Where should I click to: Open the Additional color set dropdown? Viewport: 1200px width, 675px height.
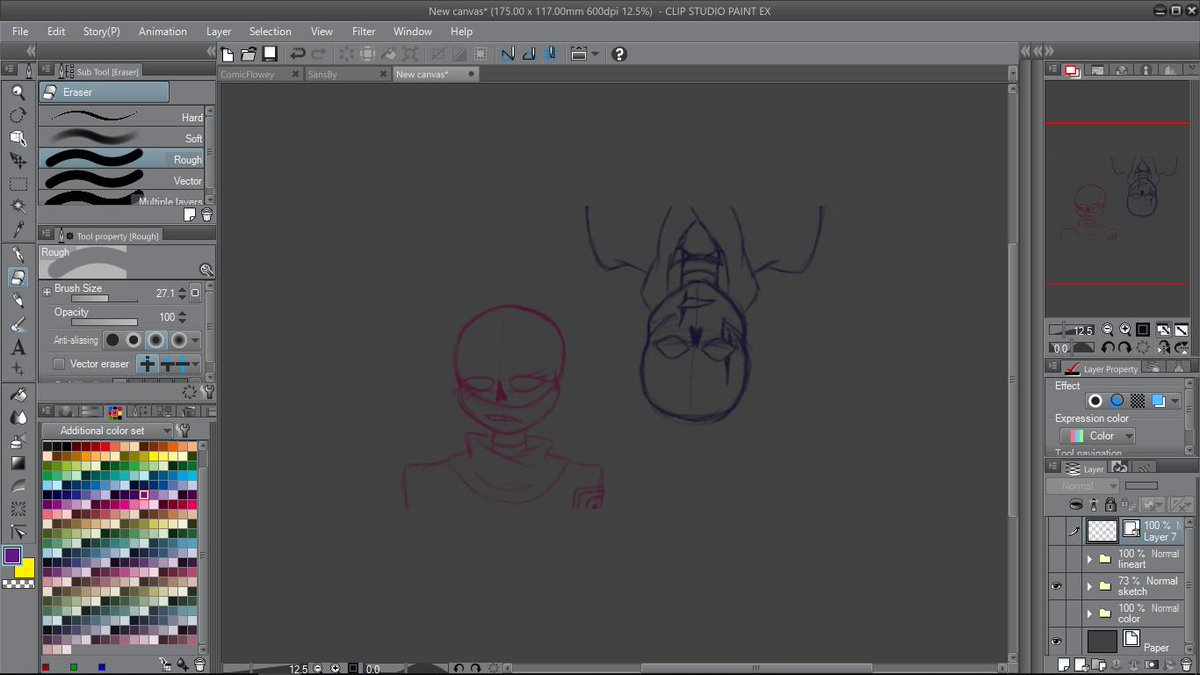click(x=106, y=430)
